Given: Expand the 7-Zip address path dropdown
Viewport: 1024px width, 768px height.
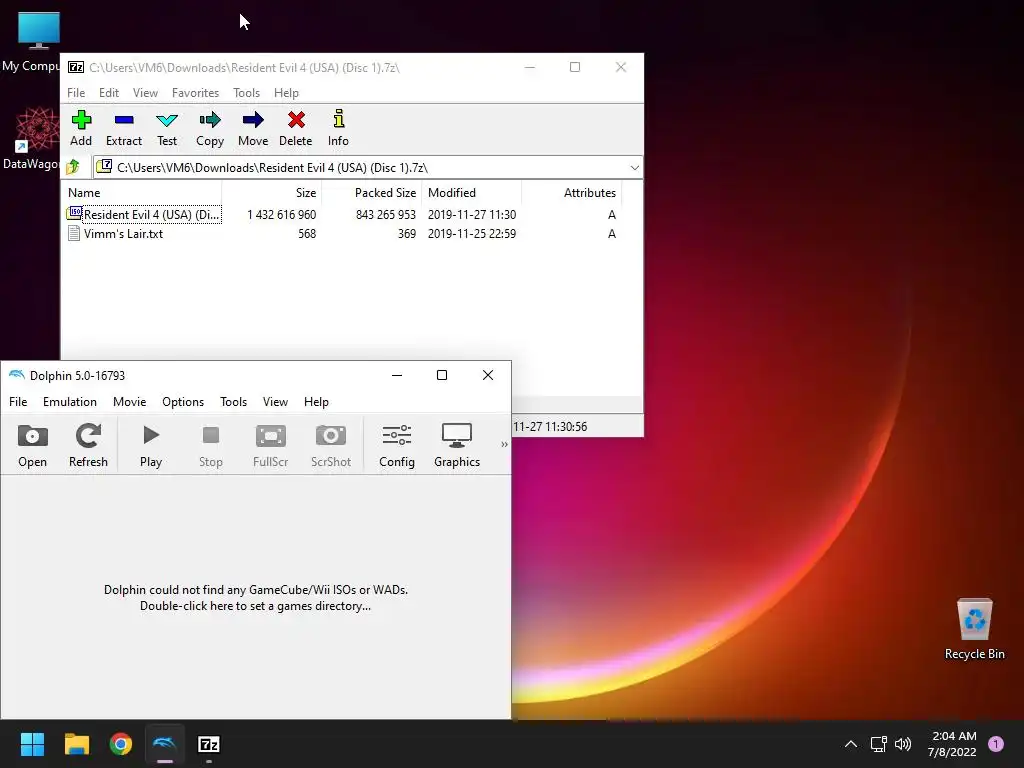Looking at the screenshot, I should tap(634, 168).
